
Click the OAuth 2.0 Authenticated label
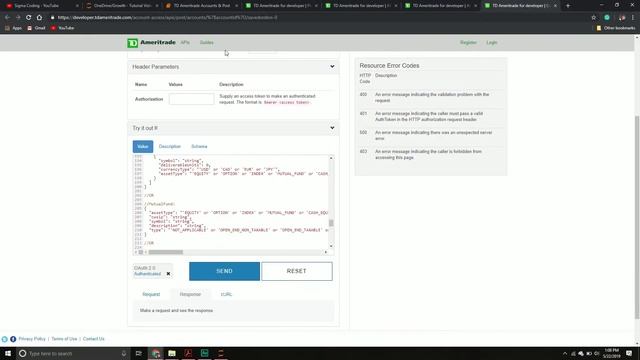(x=147, y=271)
